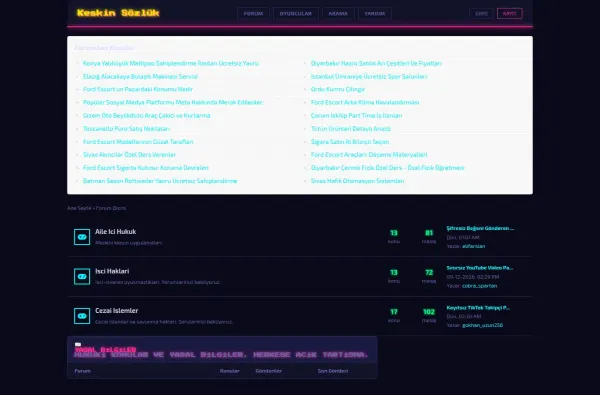Open last post Sınırsız YouTube Video Pa...
This screenshot has height=395, width=600.
(x=480, y=268)
